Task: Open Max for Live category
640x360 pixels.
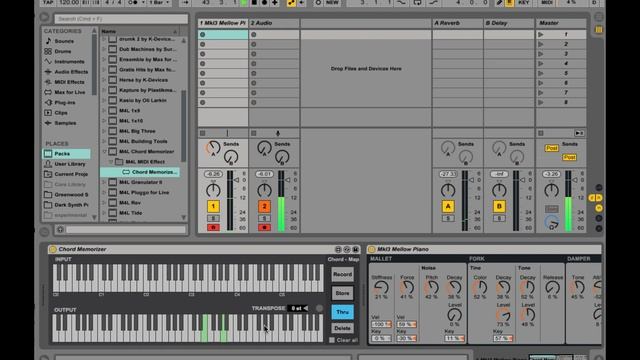Action: [70, 92]
